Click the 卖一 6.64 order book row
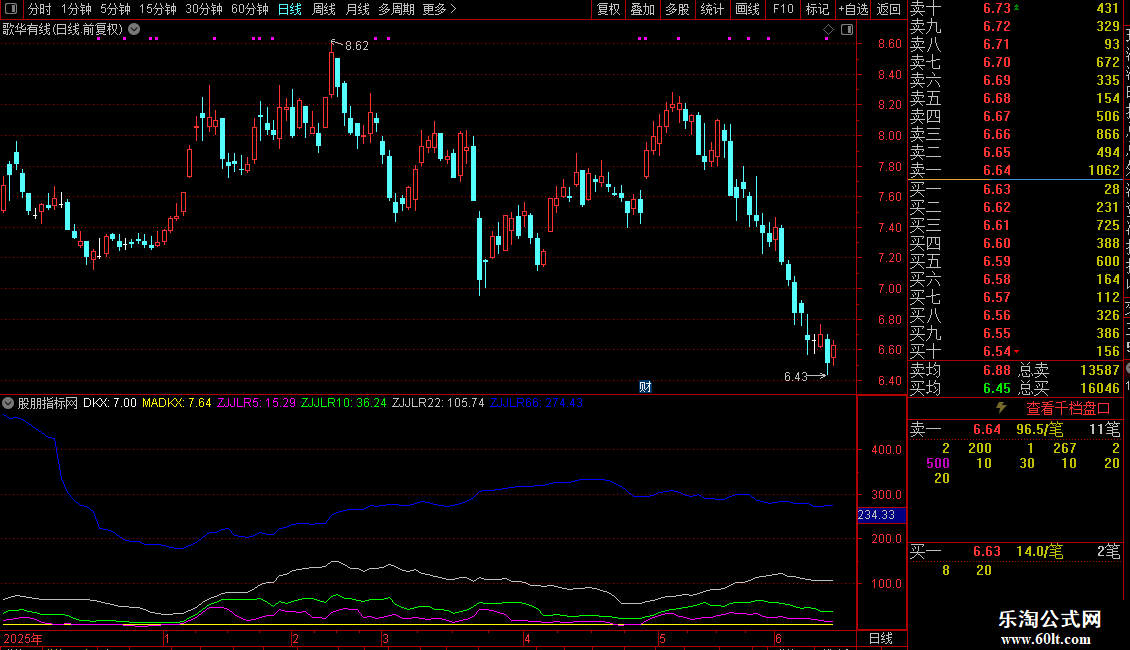 pyautogui.click(x=1015, y=170)
